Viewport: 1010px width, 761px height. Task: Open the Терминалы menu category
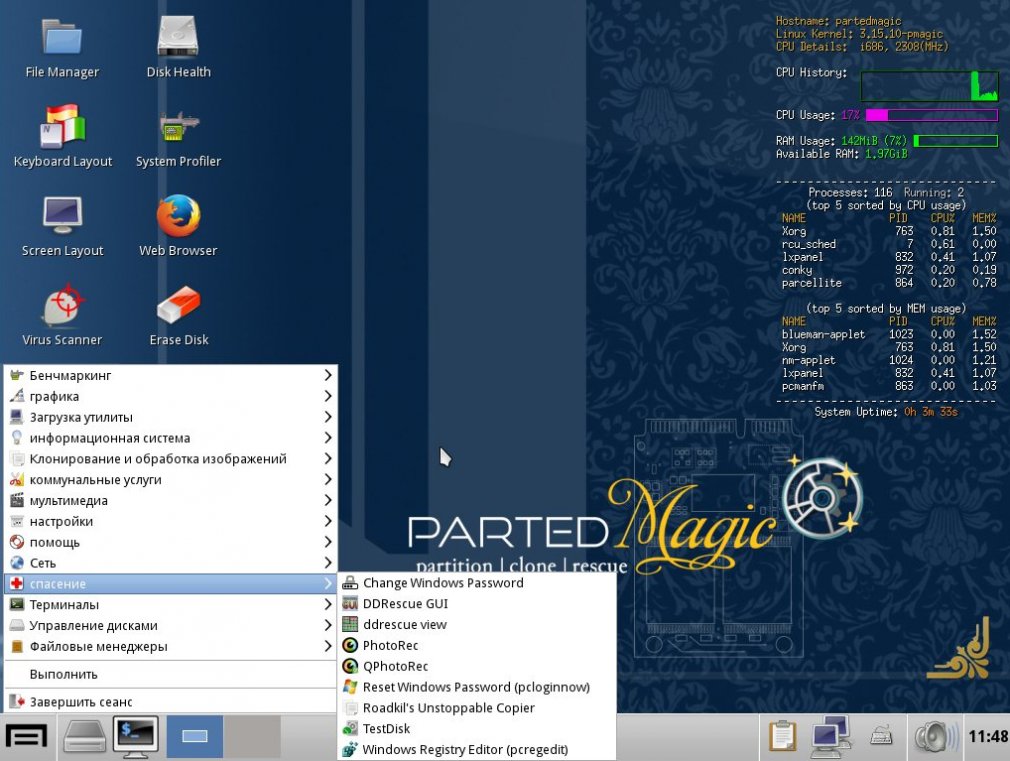[x=171, y=604]
